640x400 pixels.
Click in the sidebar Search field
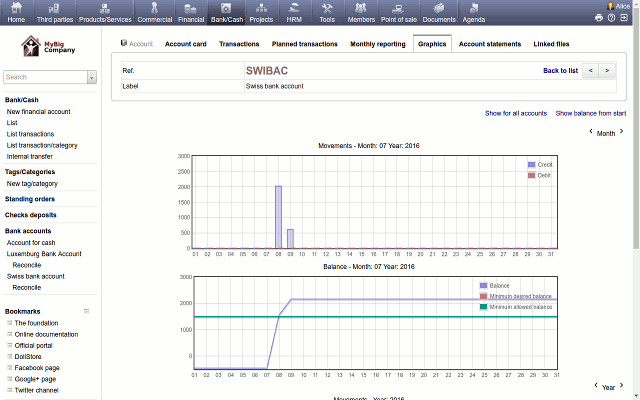click(44, 77)
